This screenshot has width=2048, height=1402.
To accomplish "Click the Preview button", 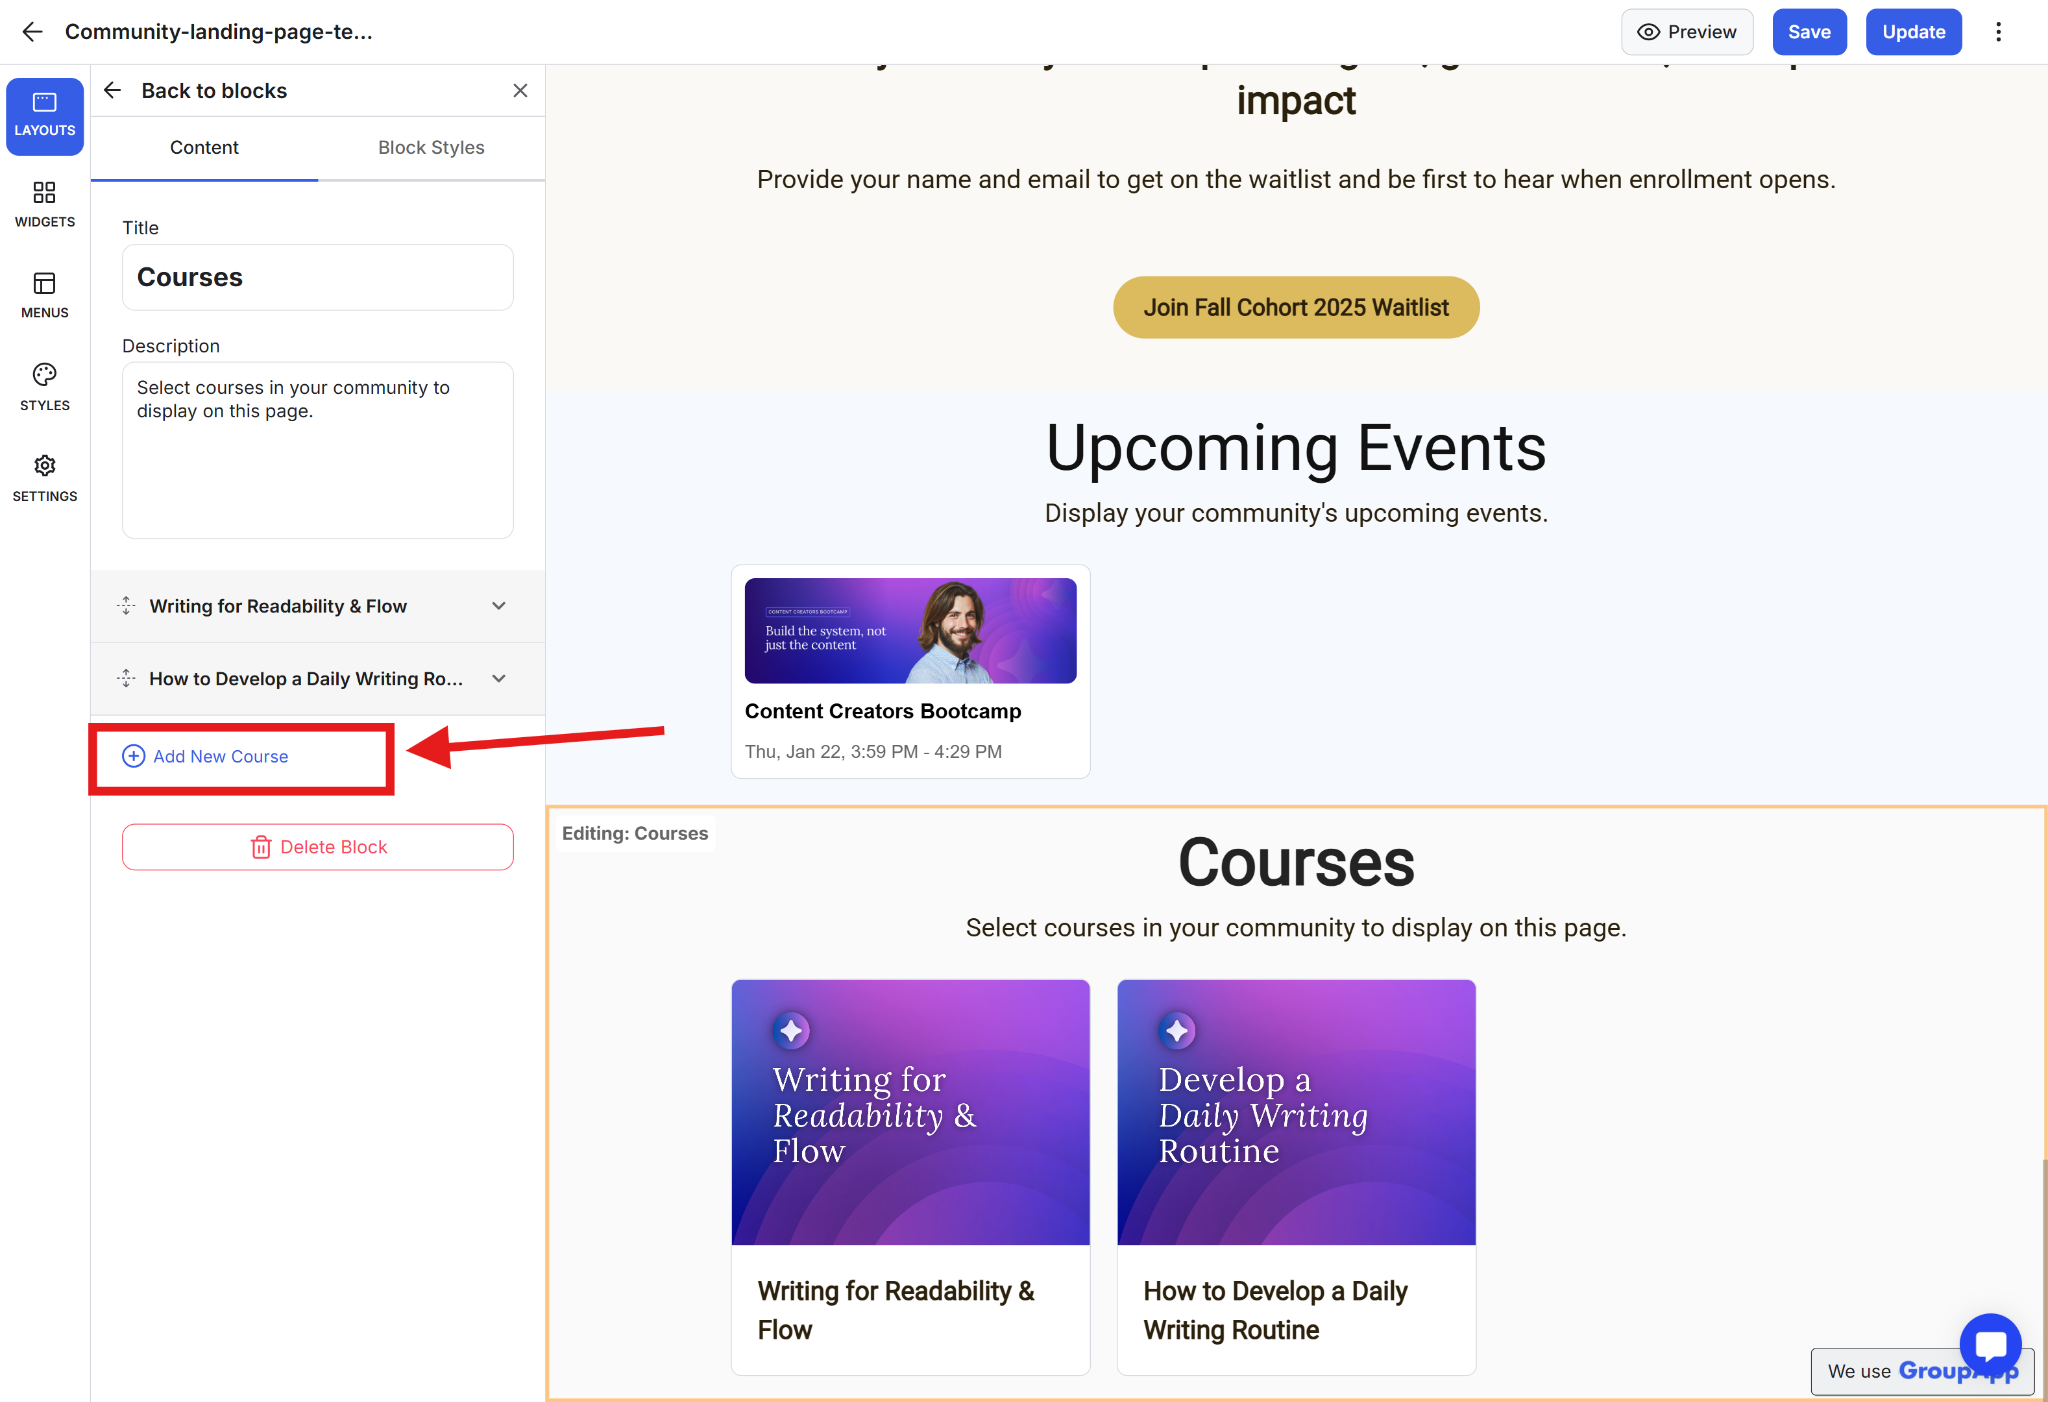I will pos(1686,32).
